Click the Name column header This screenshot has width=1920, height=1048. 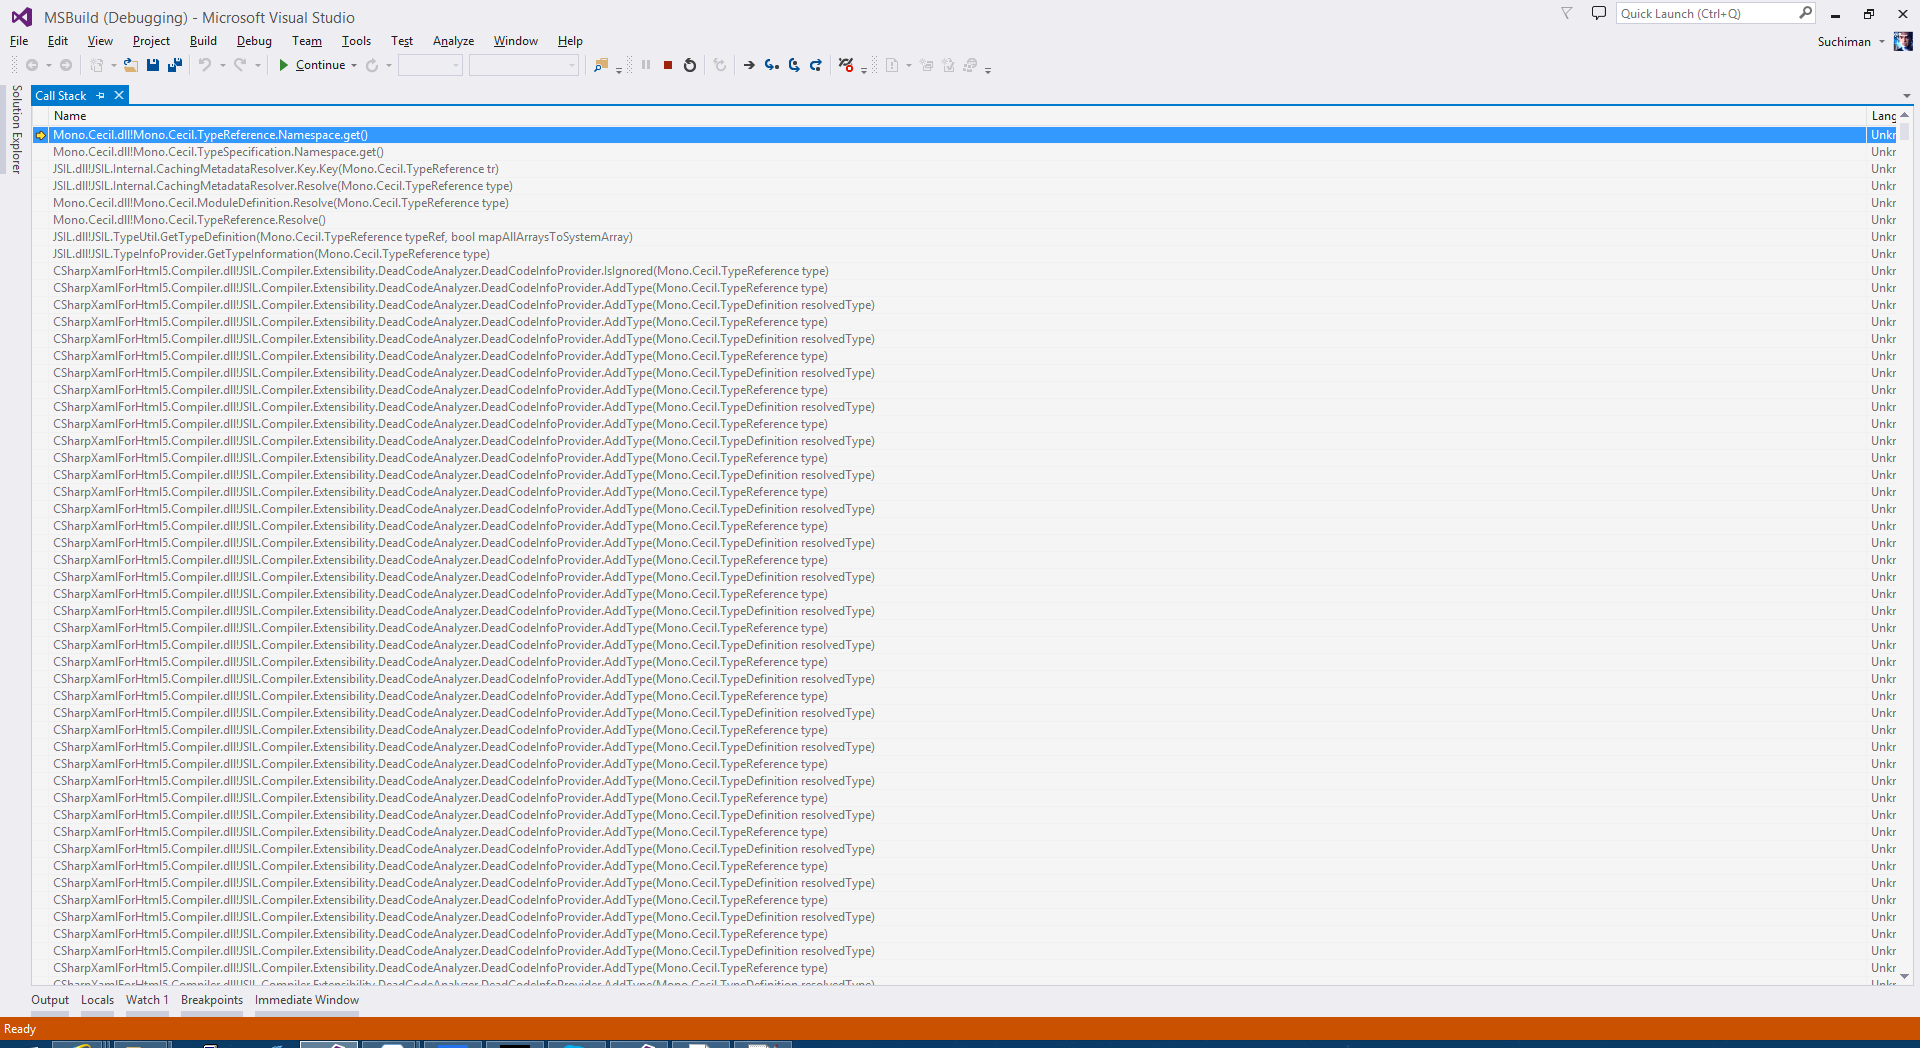click(958, 116)
